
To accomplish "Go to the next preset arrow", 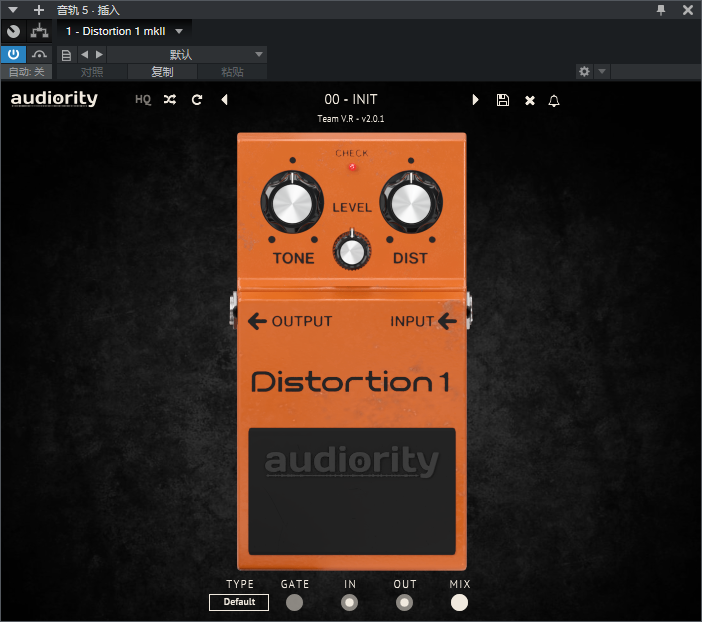I will point(475,99).
